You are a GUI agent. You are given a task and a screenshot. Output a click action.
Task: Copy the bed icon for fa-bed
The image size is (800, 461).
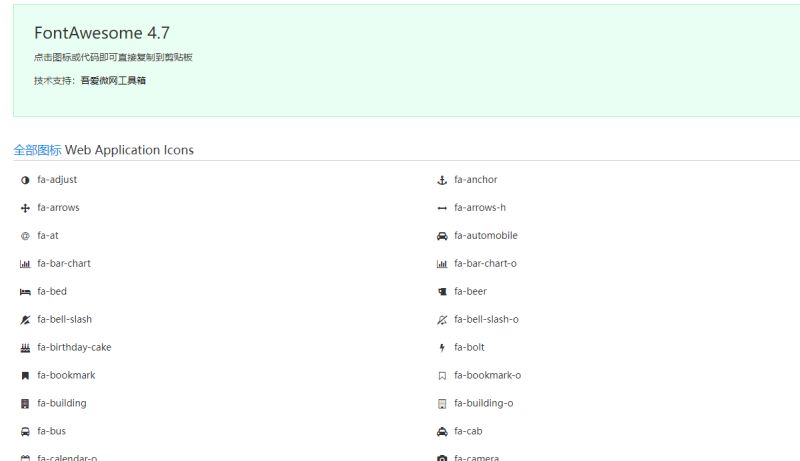click(25, 292)
